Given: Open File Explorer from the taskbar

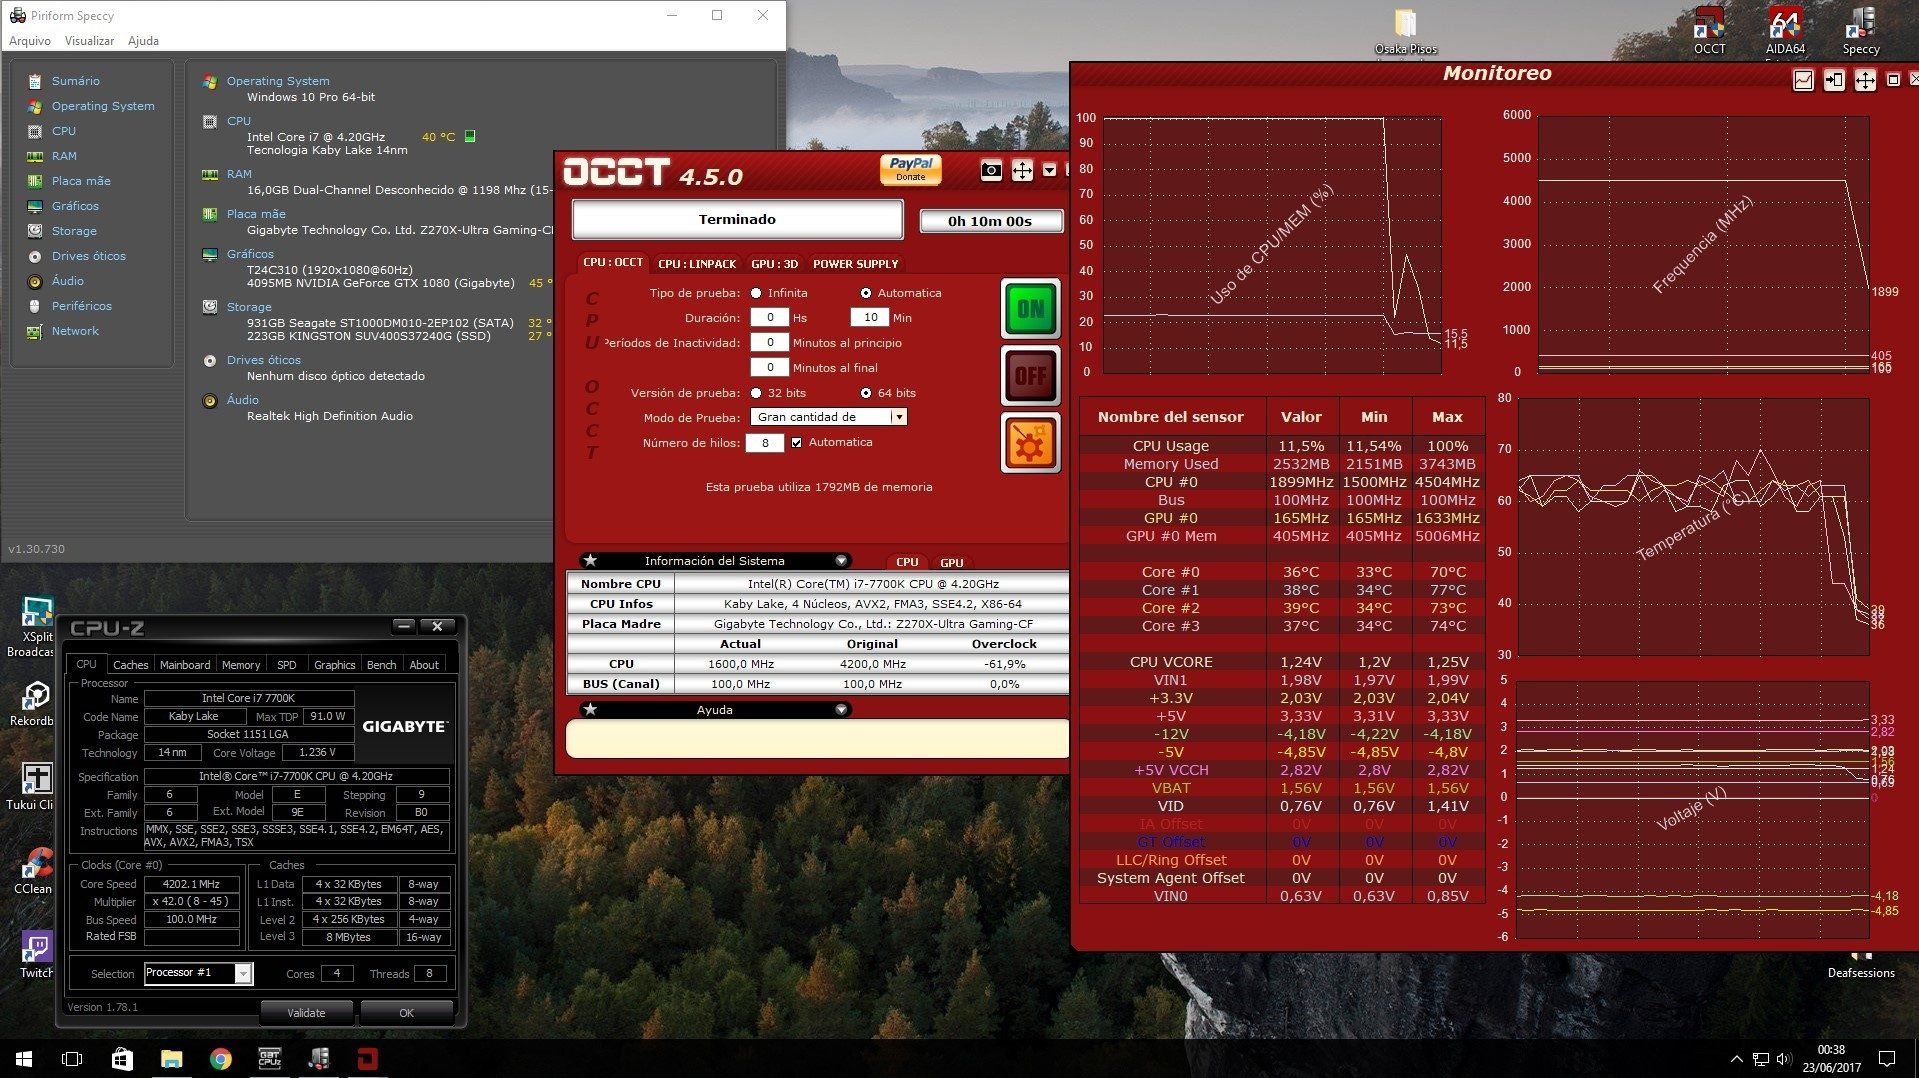Looking at the screenshot, I should (171, 1059).
